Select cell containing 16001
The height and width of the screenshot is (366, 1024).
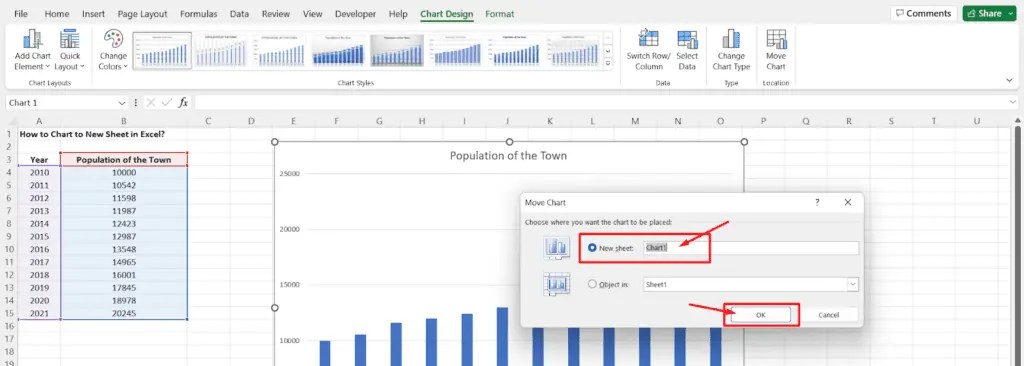coord(124,274)
